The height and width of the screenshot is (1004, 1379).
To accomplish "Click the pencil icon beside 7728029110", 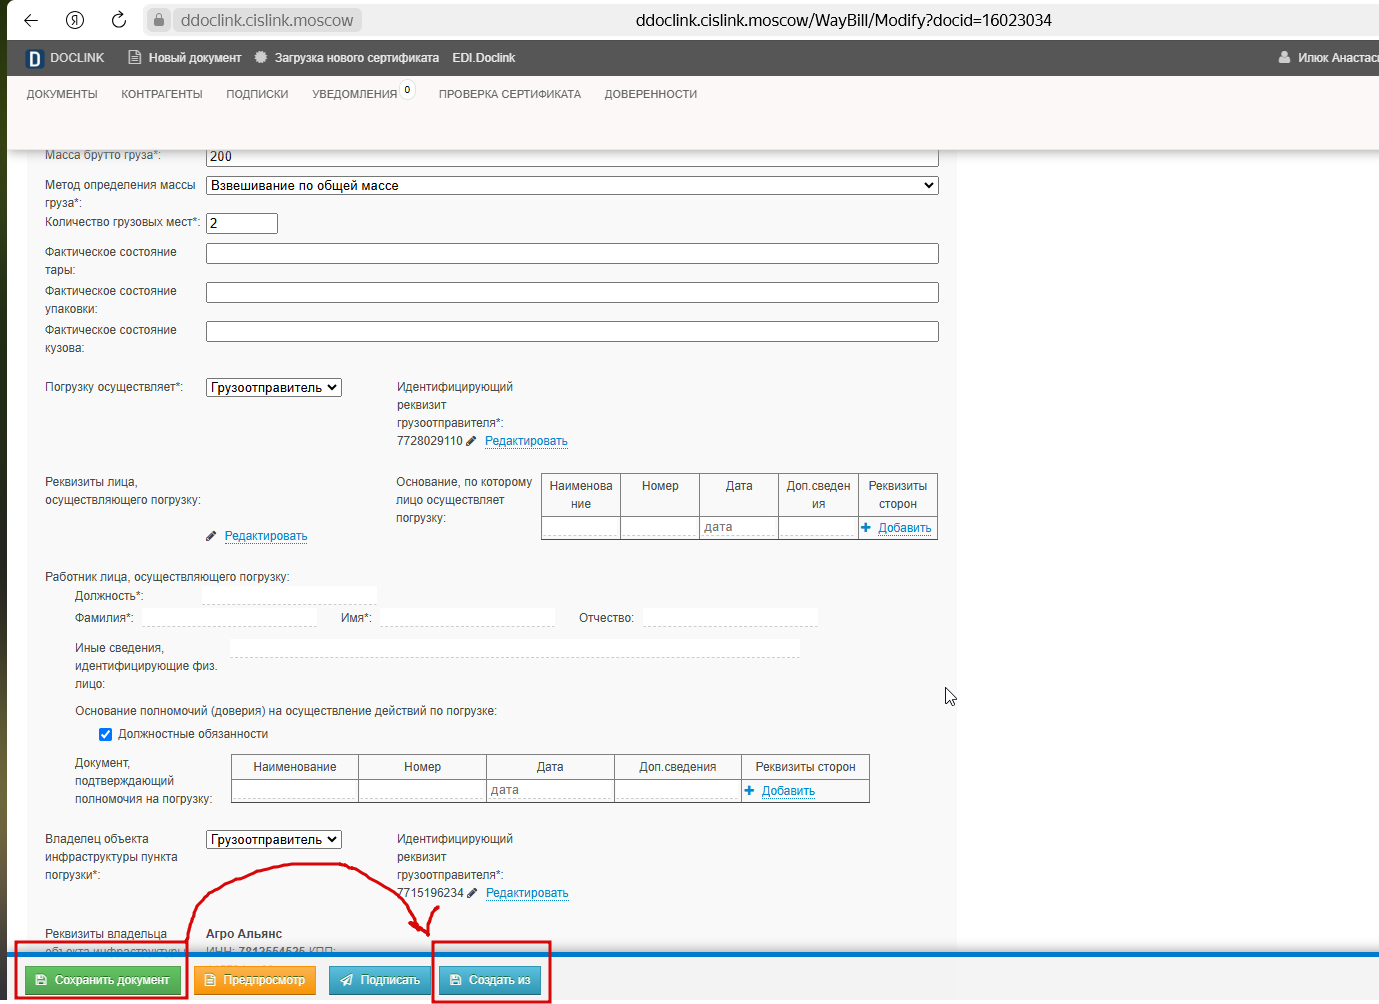I will pyautogui.click(x=472, y=441).
